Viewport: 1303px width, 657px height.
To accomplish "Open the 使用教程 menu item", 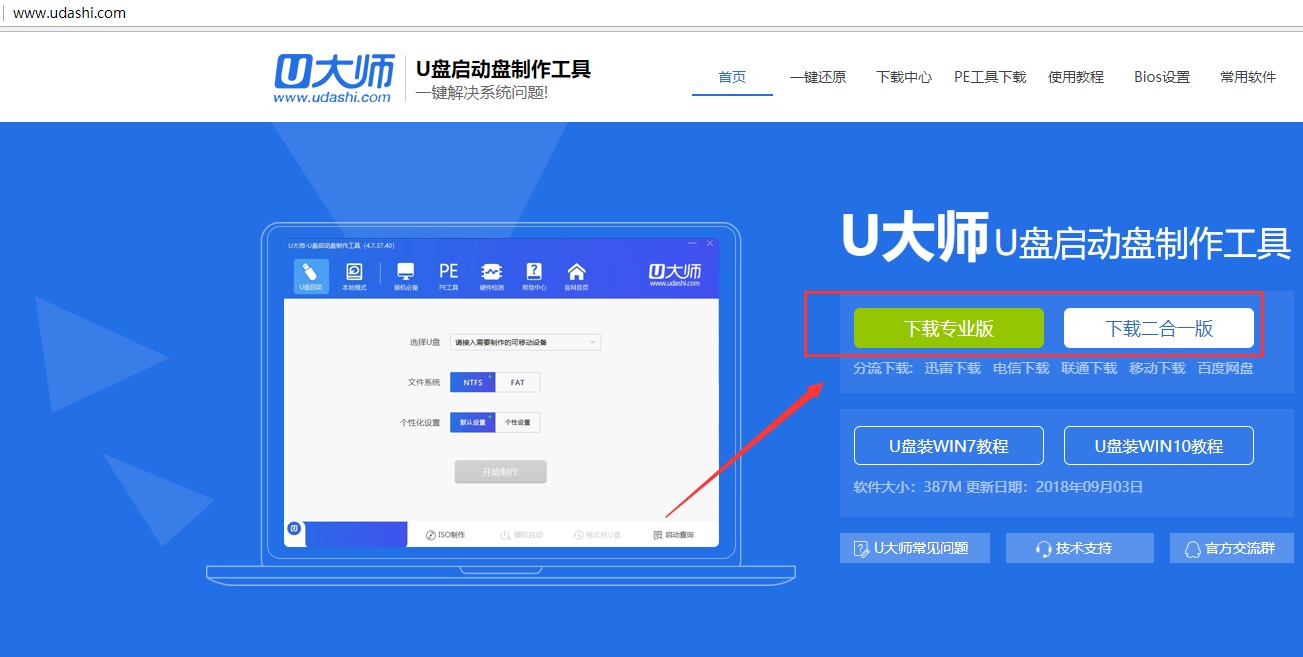I will [1076, 77].
